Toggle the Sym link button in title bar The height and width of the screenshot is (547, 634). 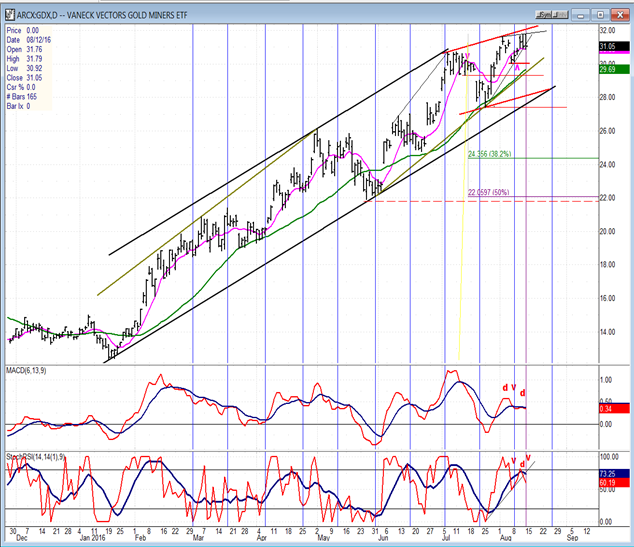coord(544,15)
